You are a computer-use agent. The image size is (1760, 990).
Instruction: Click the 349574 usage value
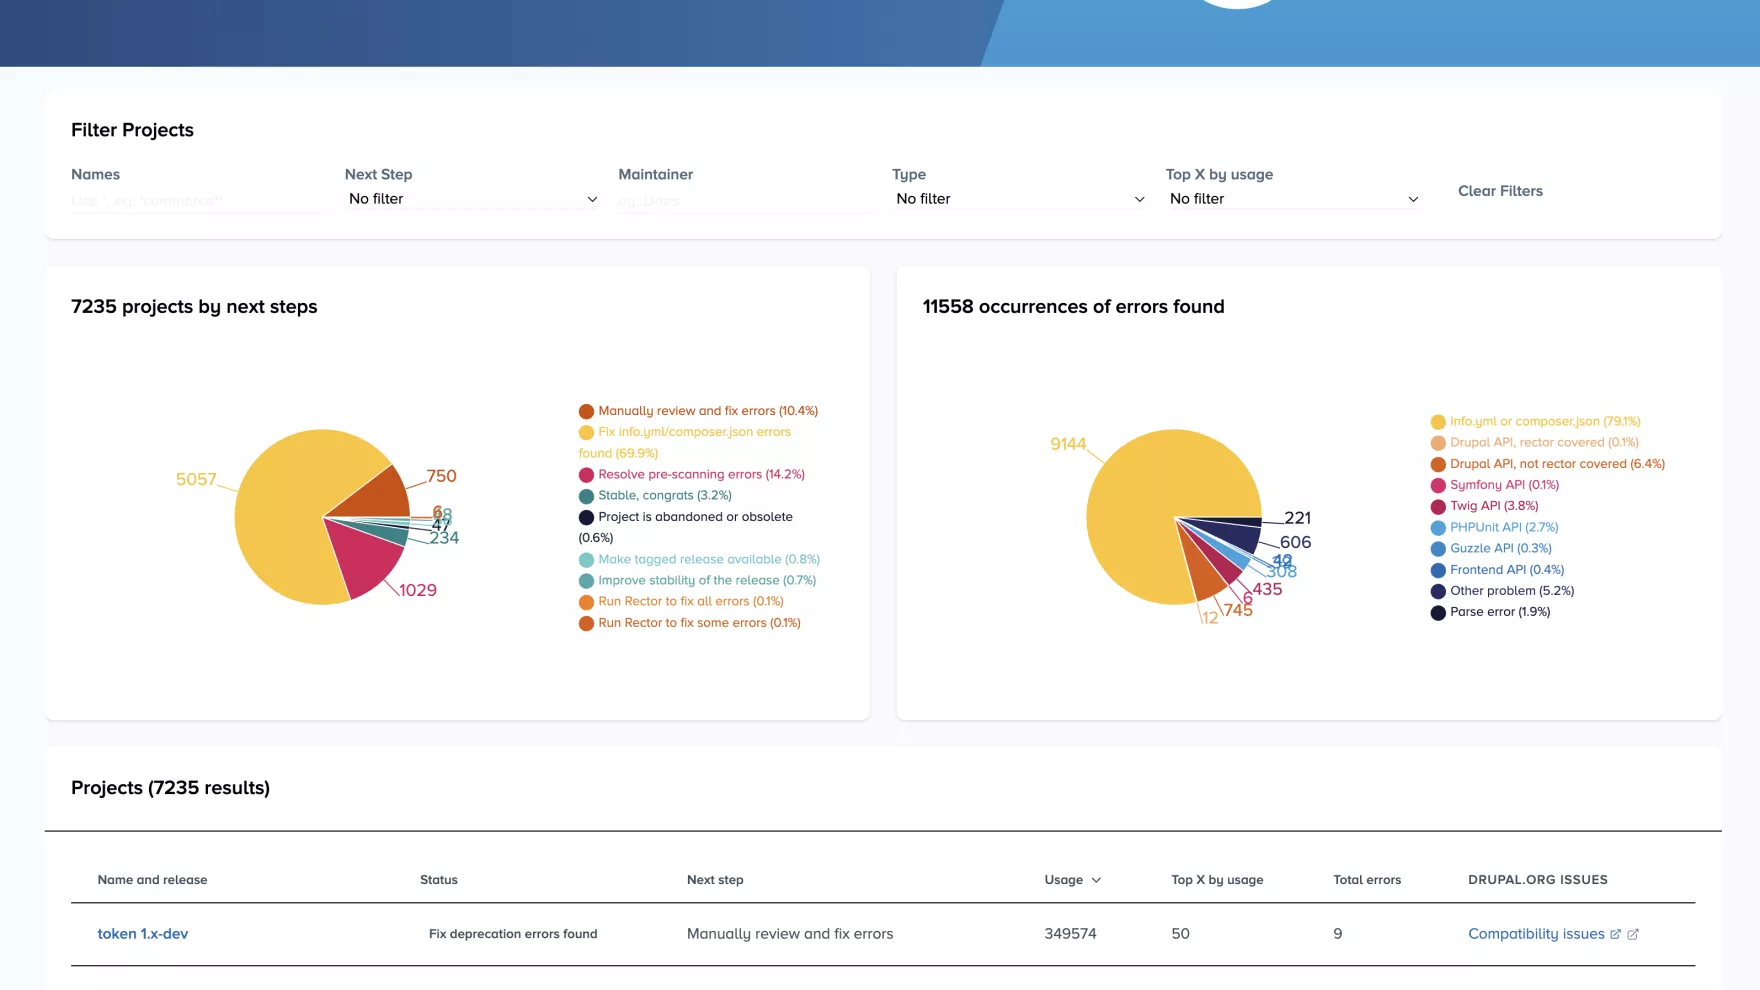point(1070,934)
